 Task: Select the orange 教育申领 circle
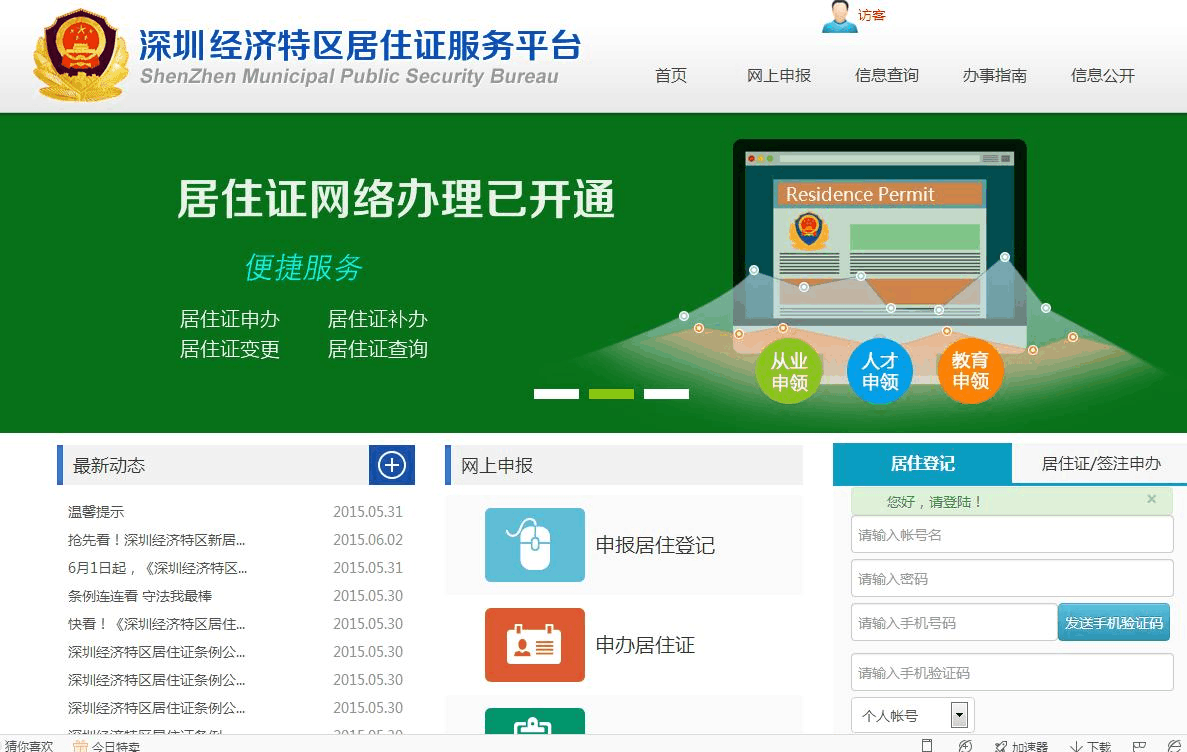970,372
